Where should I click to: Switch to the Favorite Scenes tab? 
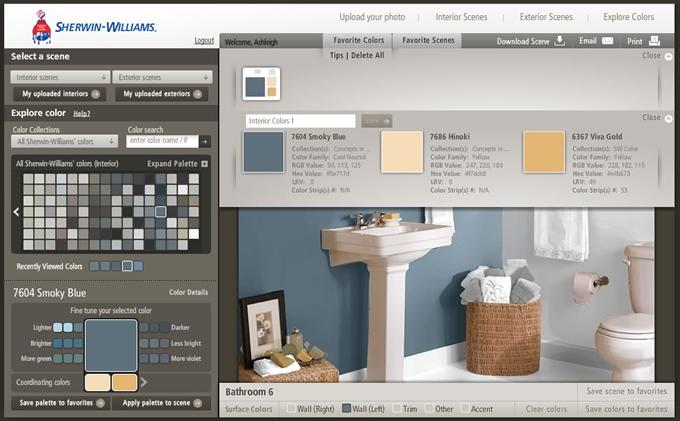click(428, 40)
